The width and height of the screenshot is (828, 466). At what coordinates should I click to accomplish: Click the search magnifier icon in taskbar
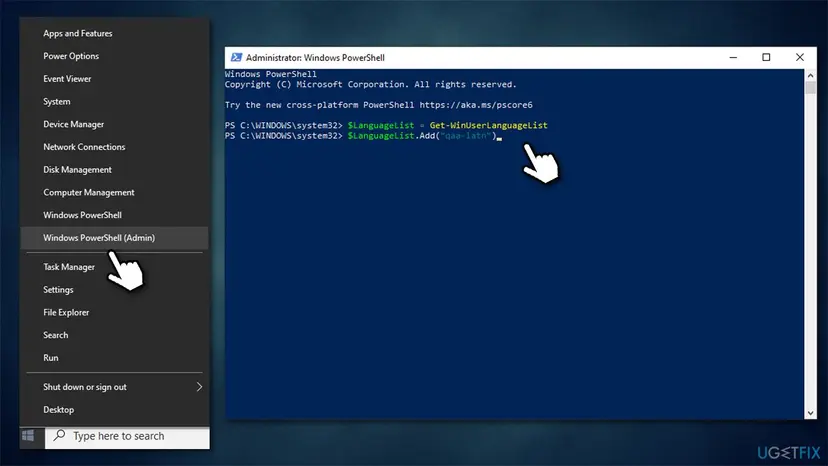[60, 435]
